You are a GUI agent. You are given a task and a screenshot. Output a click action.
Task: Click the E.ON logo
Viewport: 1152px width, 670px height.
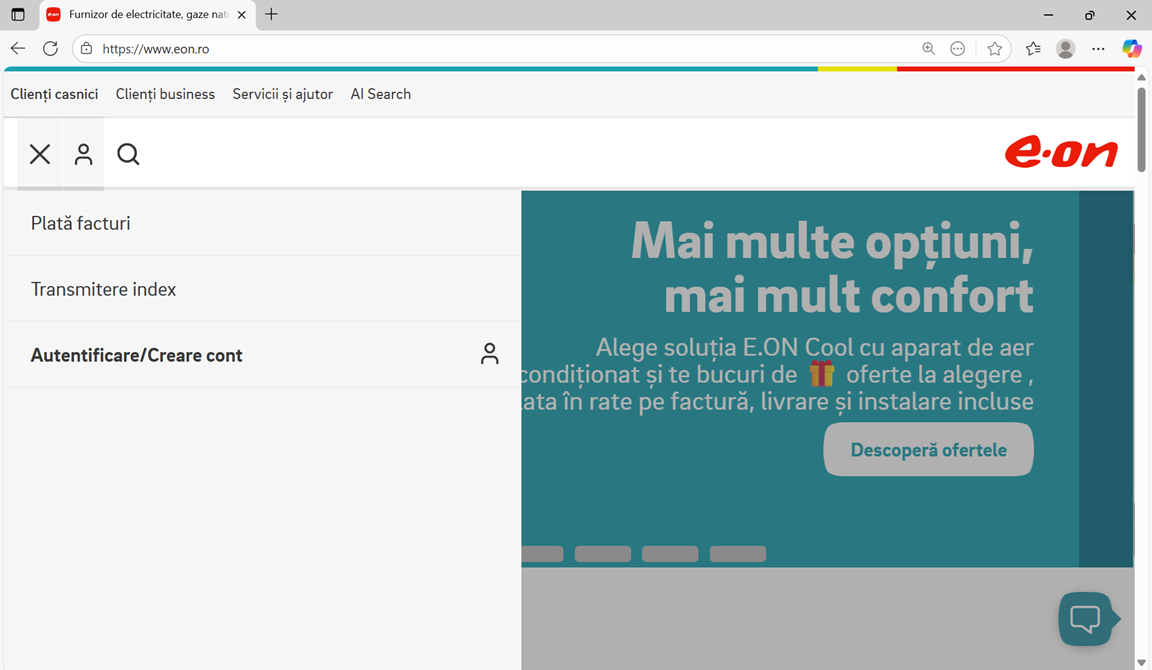(1061, 152)
